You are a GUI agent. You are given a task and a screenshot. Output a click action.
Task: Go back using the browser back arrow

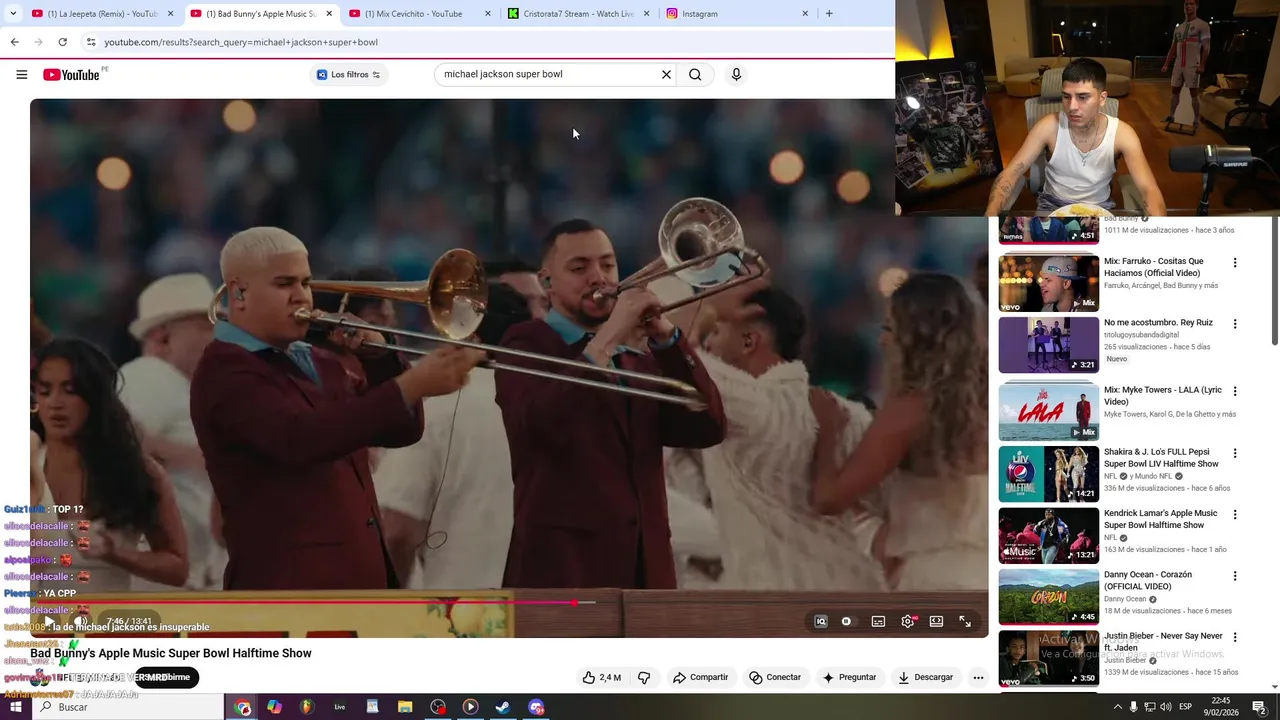coord(14,42)
